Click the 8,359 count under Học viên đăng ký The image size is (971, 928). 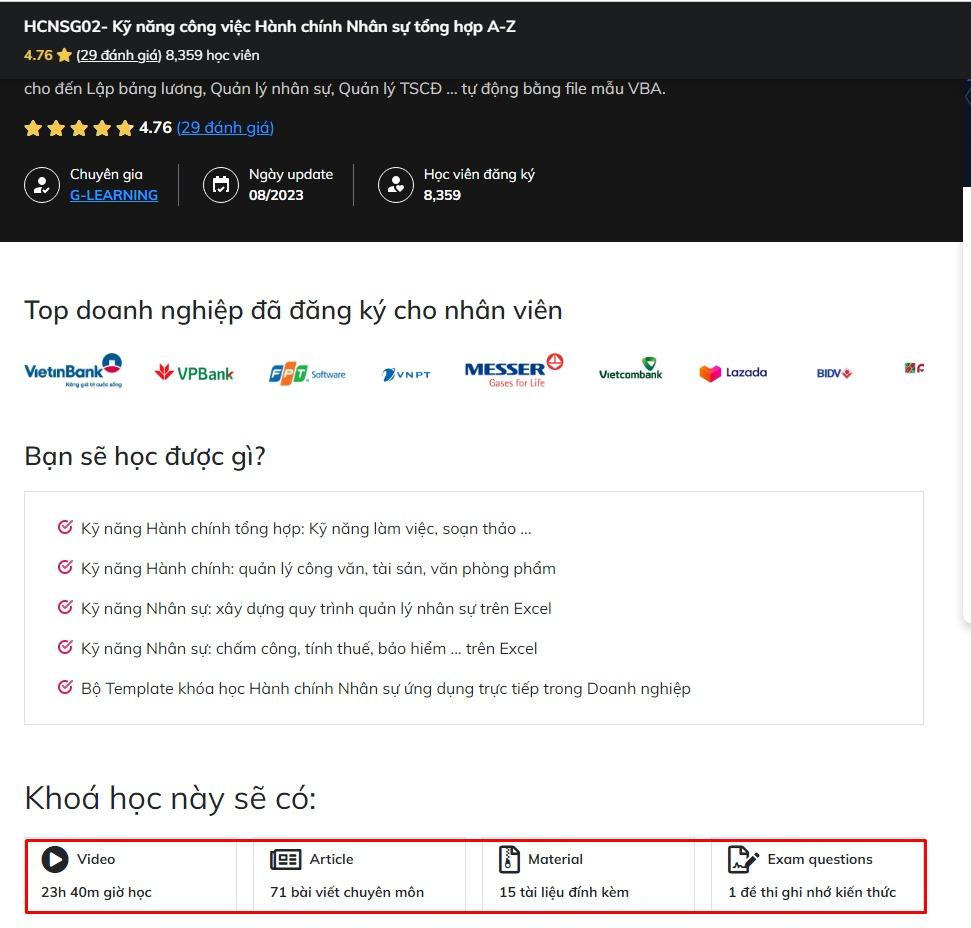click(442, 195)
